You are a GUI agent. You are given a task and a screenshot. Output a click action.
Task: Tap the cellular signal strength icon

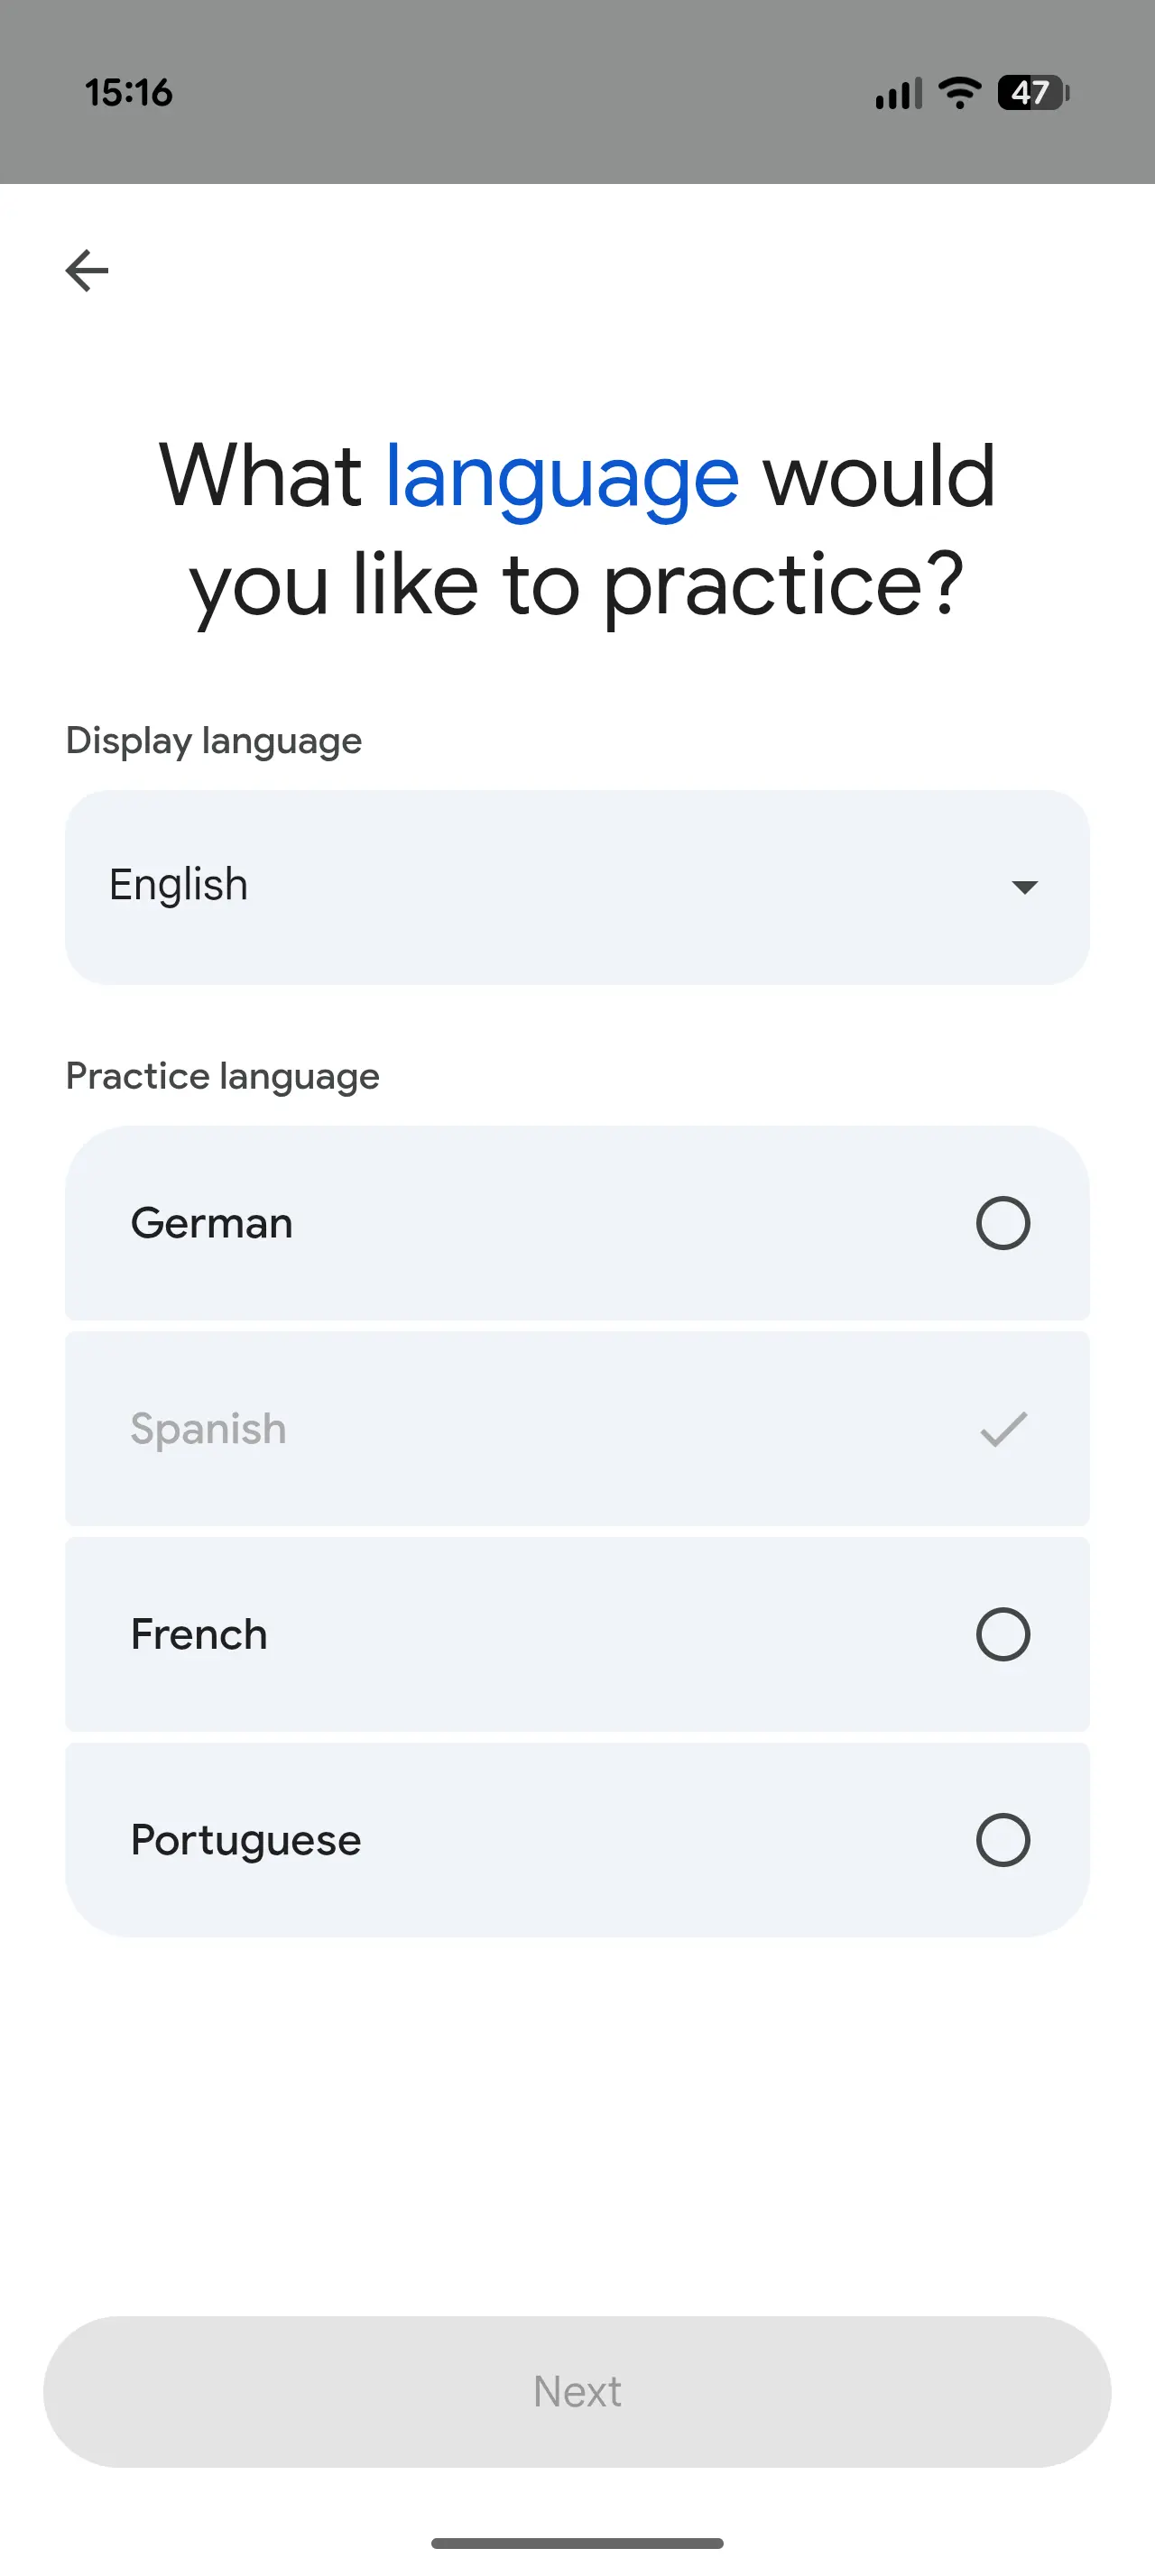[x=897, y=94]
